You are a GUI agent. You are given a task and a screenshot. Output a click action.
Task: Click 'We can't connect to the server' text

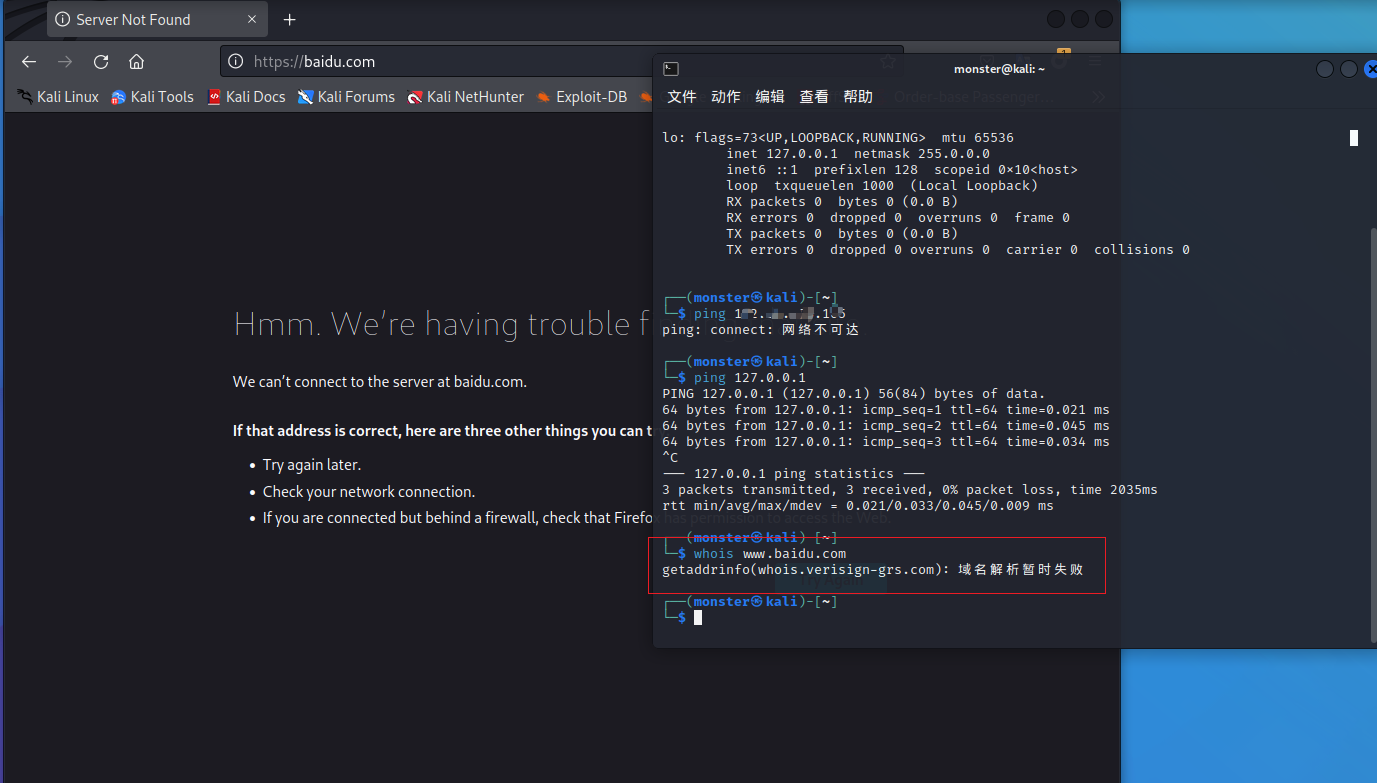(380, 382)
